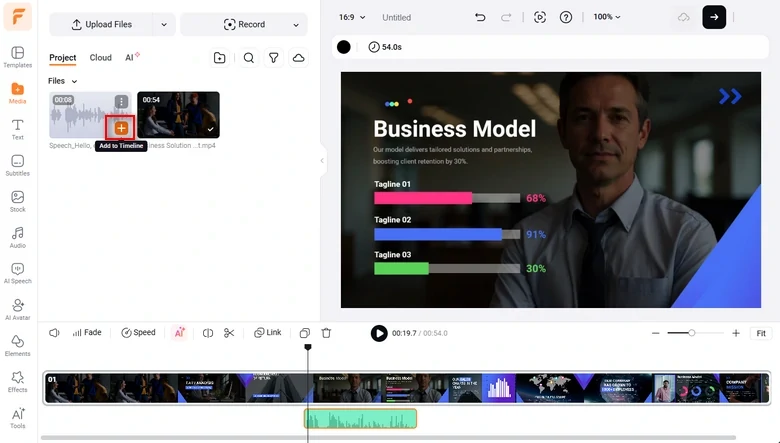Expand the Upload Files dropdown arrow
Viewport: 780px width, 443px height.
click(x=164, y=24)
